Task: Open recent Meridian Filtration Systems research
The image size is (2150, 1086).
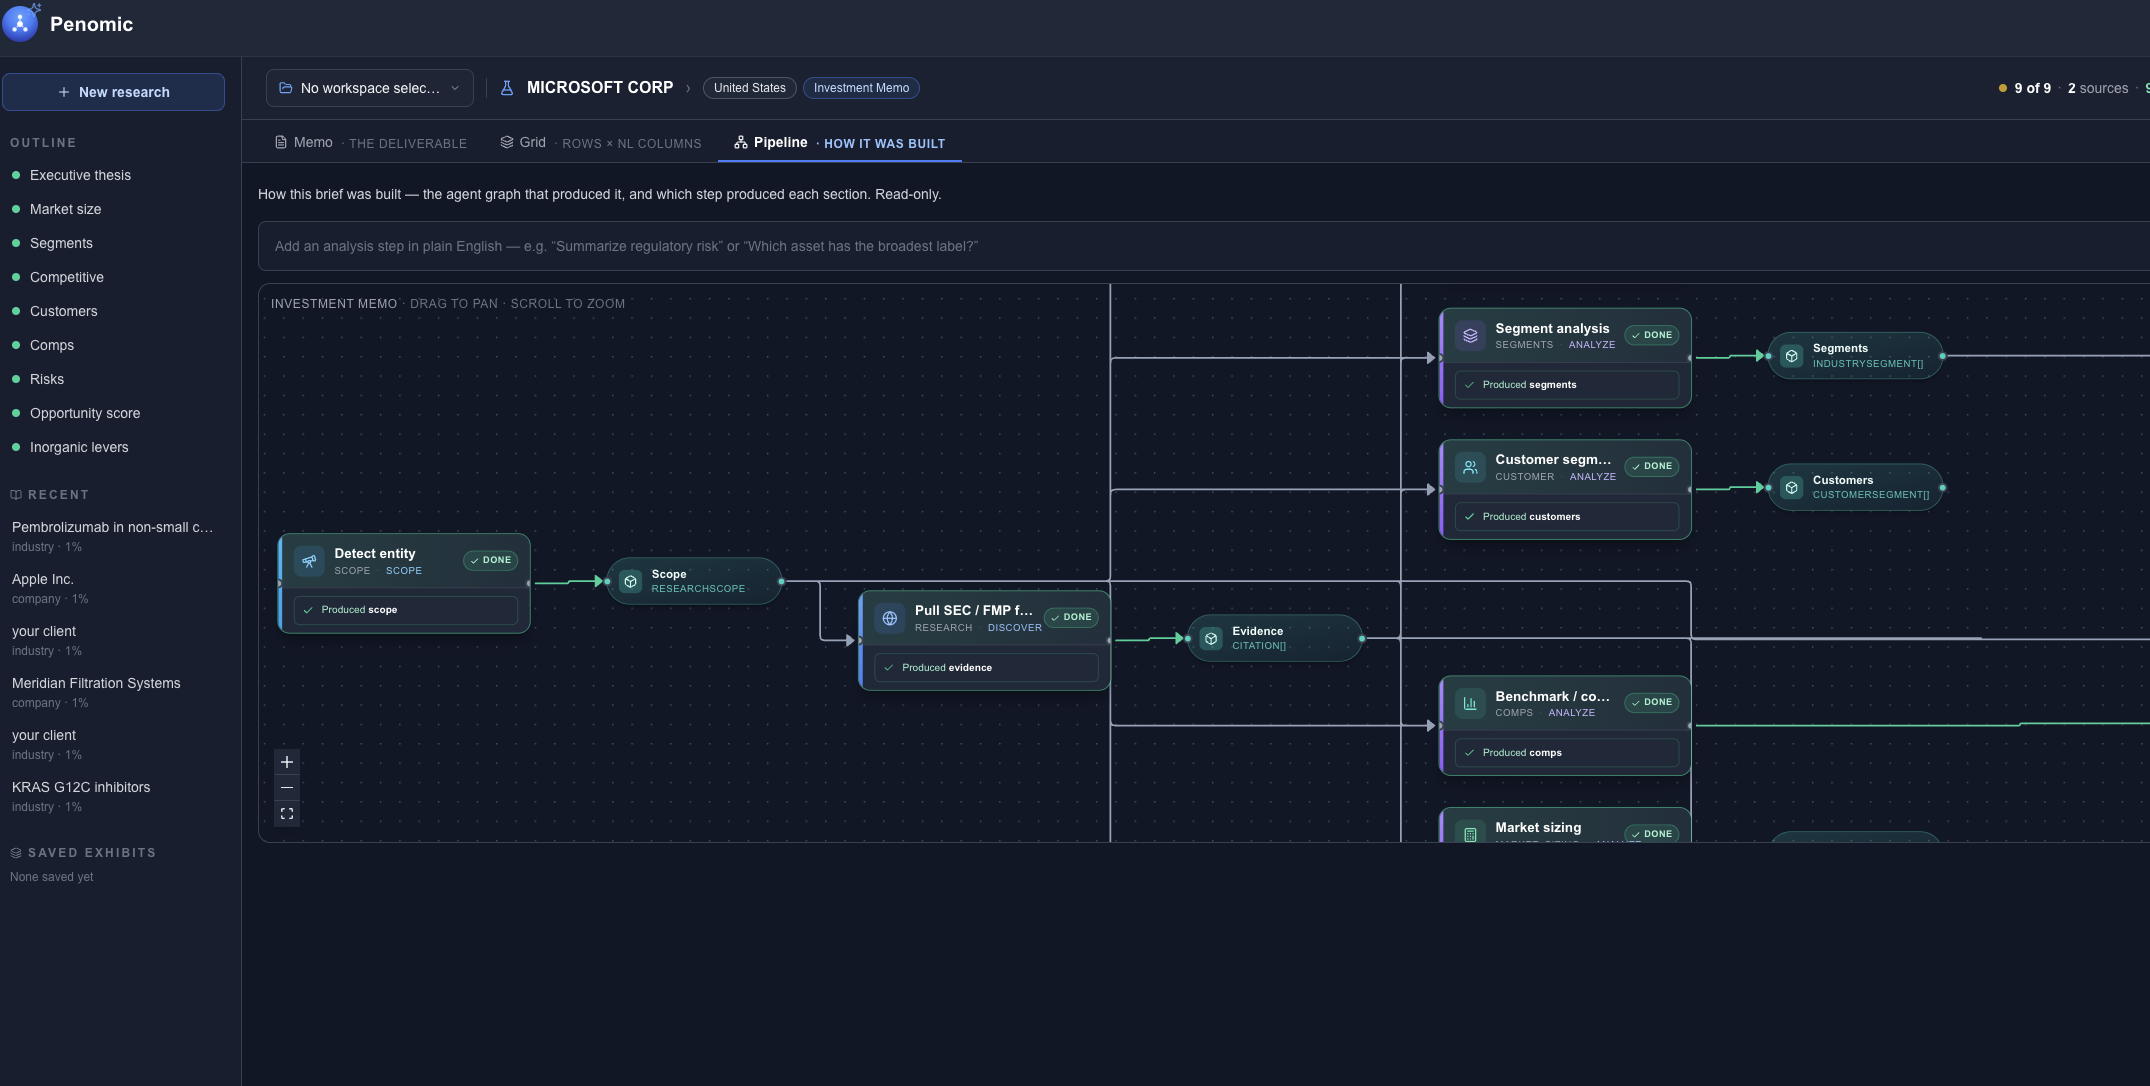Action: point(96,692)
